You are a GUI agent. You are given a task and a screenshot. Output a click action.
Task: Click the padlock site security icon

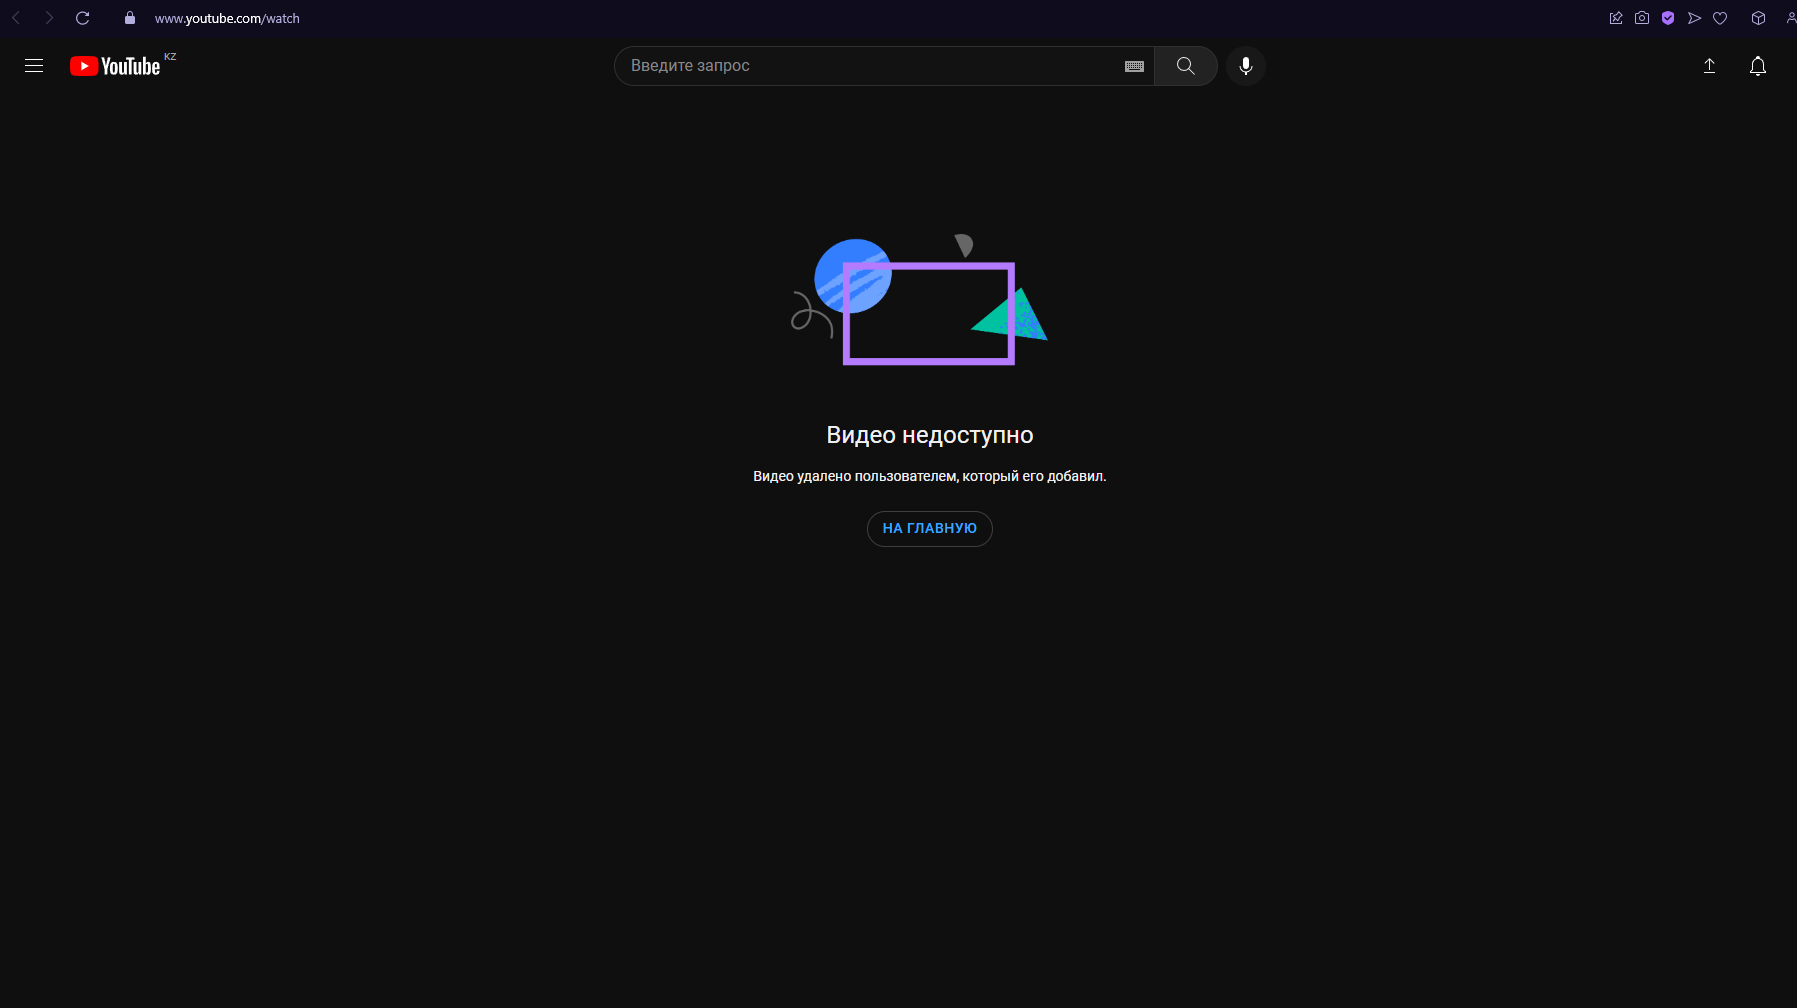[130, 18]
